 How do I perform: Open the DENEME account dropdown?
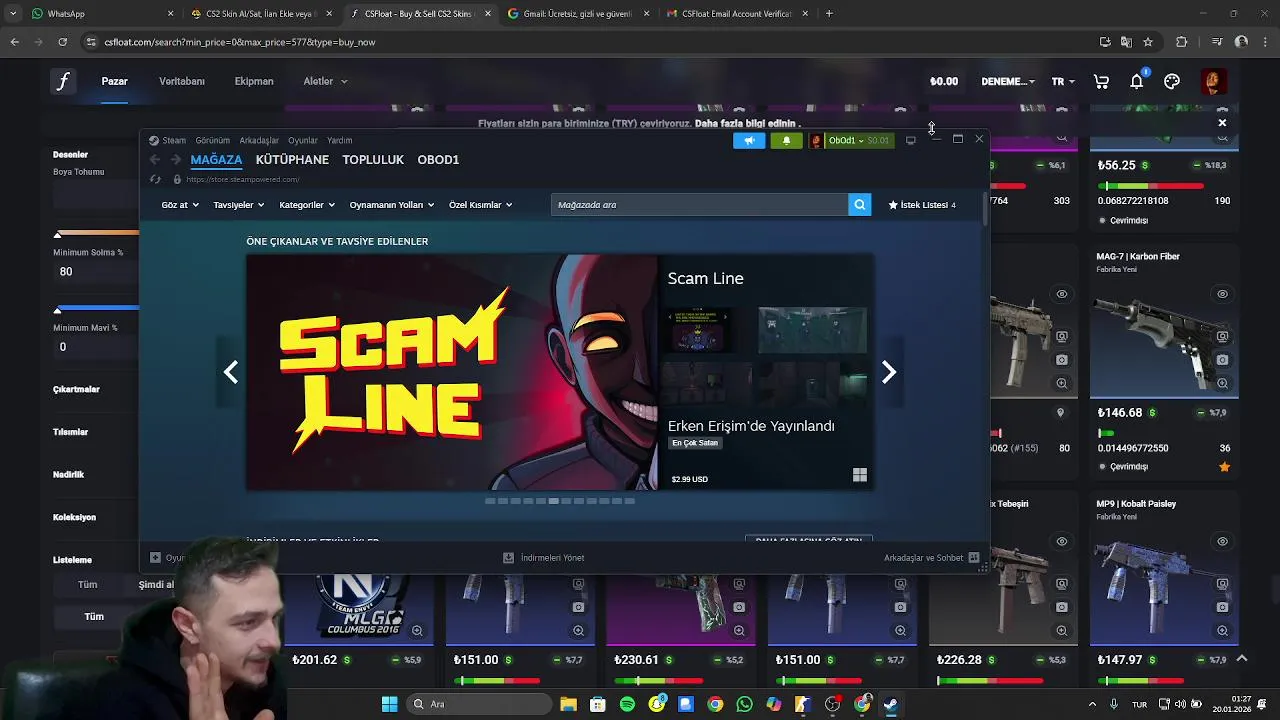(x=1008, y=82)
